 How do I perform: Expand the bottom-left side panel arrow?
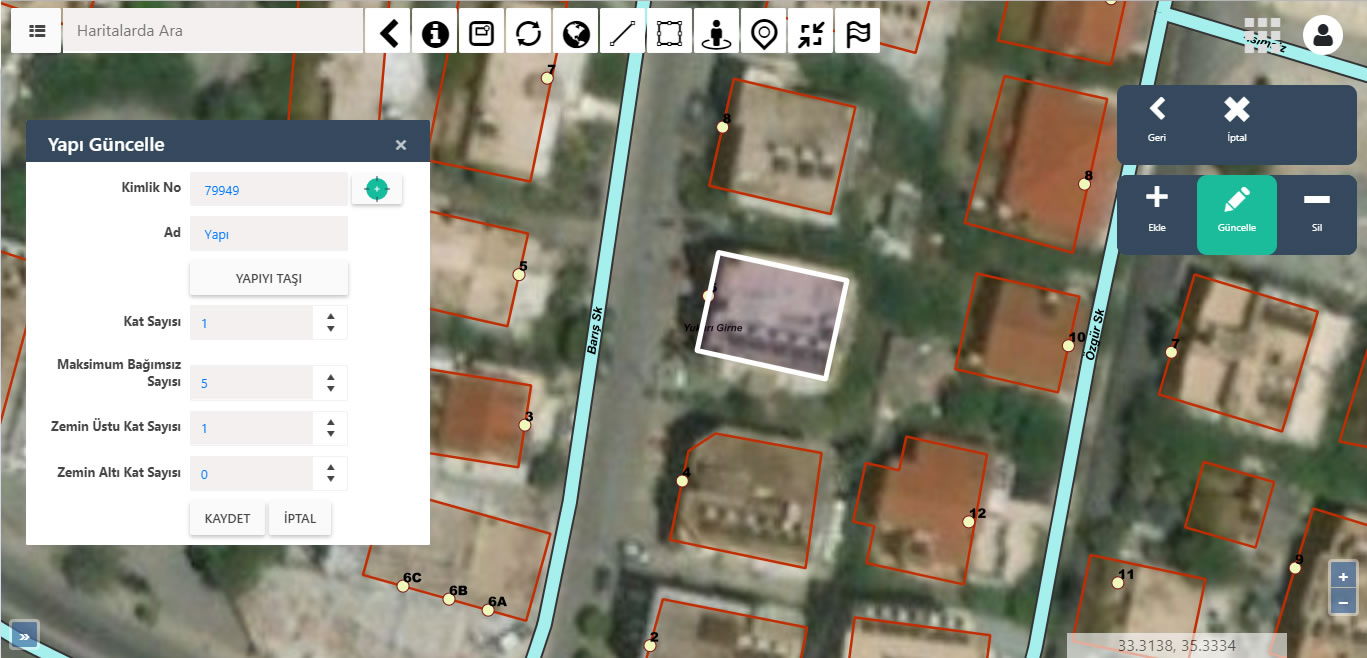point(25,634)
